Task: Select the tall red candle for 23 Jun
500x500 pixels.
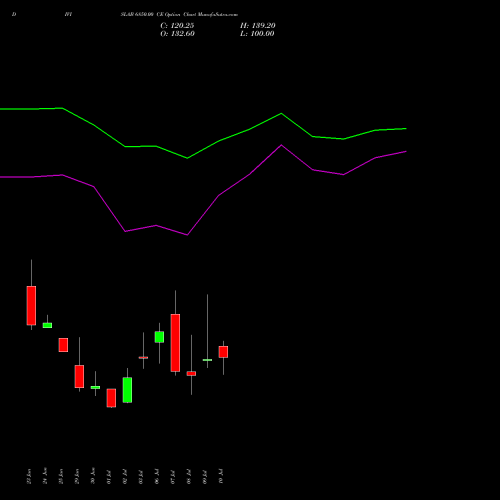Action: [31, 305]
